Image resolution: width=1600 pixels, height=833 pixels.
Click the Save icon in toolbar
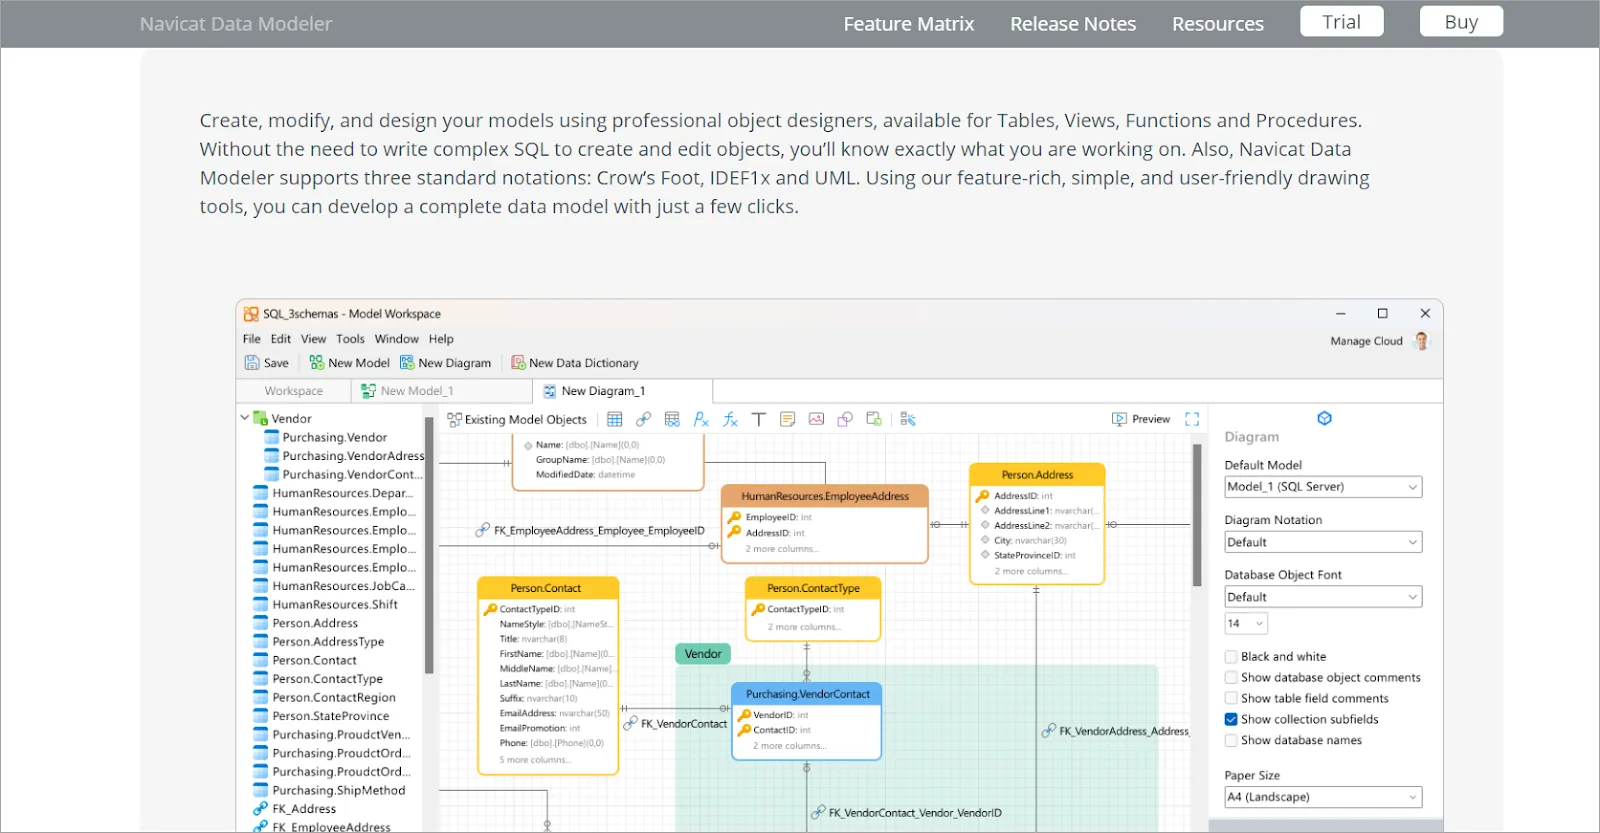252,363
